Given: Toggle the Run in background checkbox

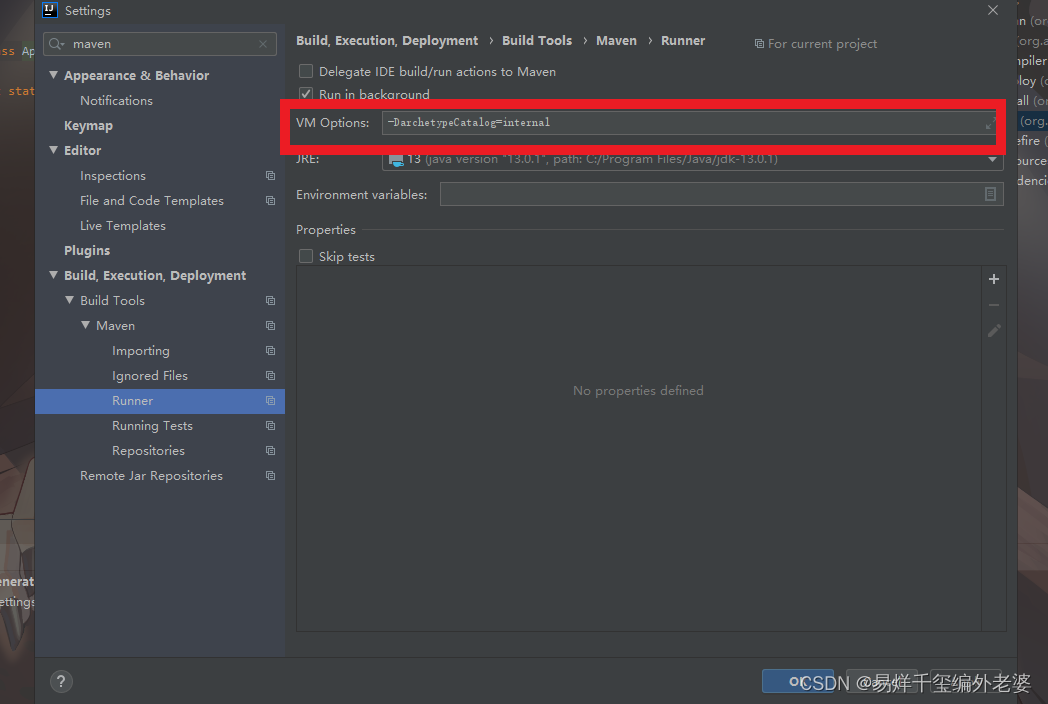Looking at the screenshot, I should click(x=306, y=94).
